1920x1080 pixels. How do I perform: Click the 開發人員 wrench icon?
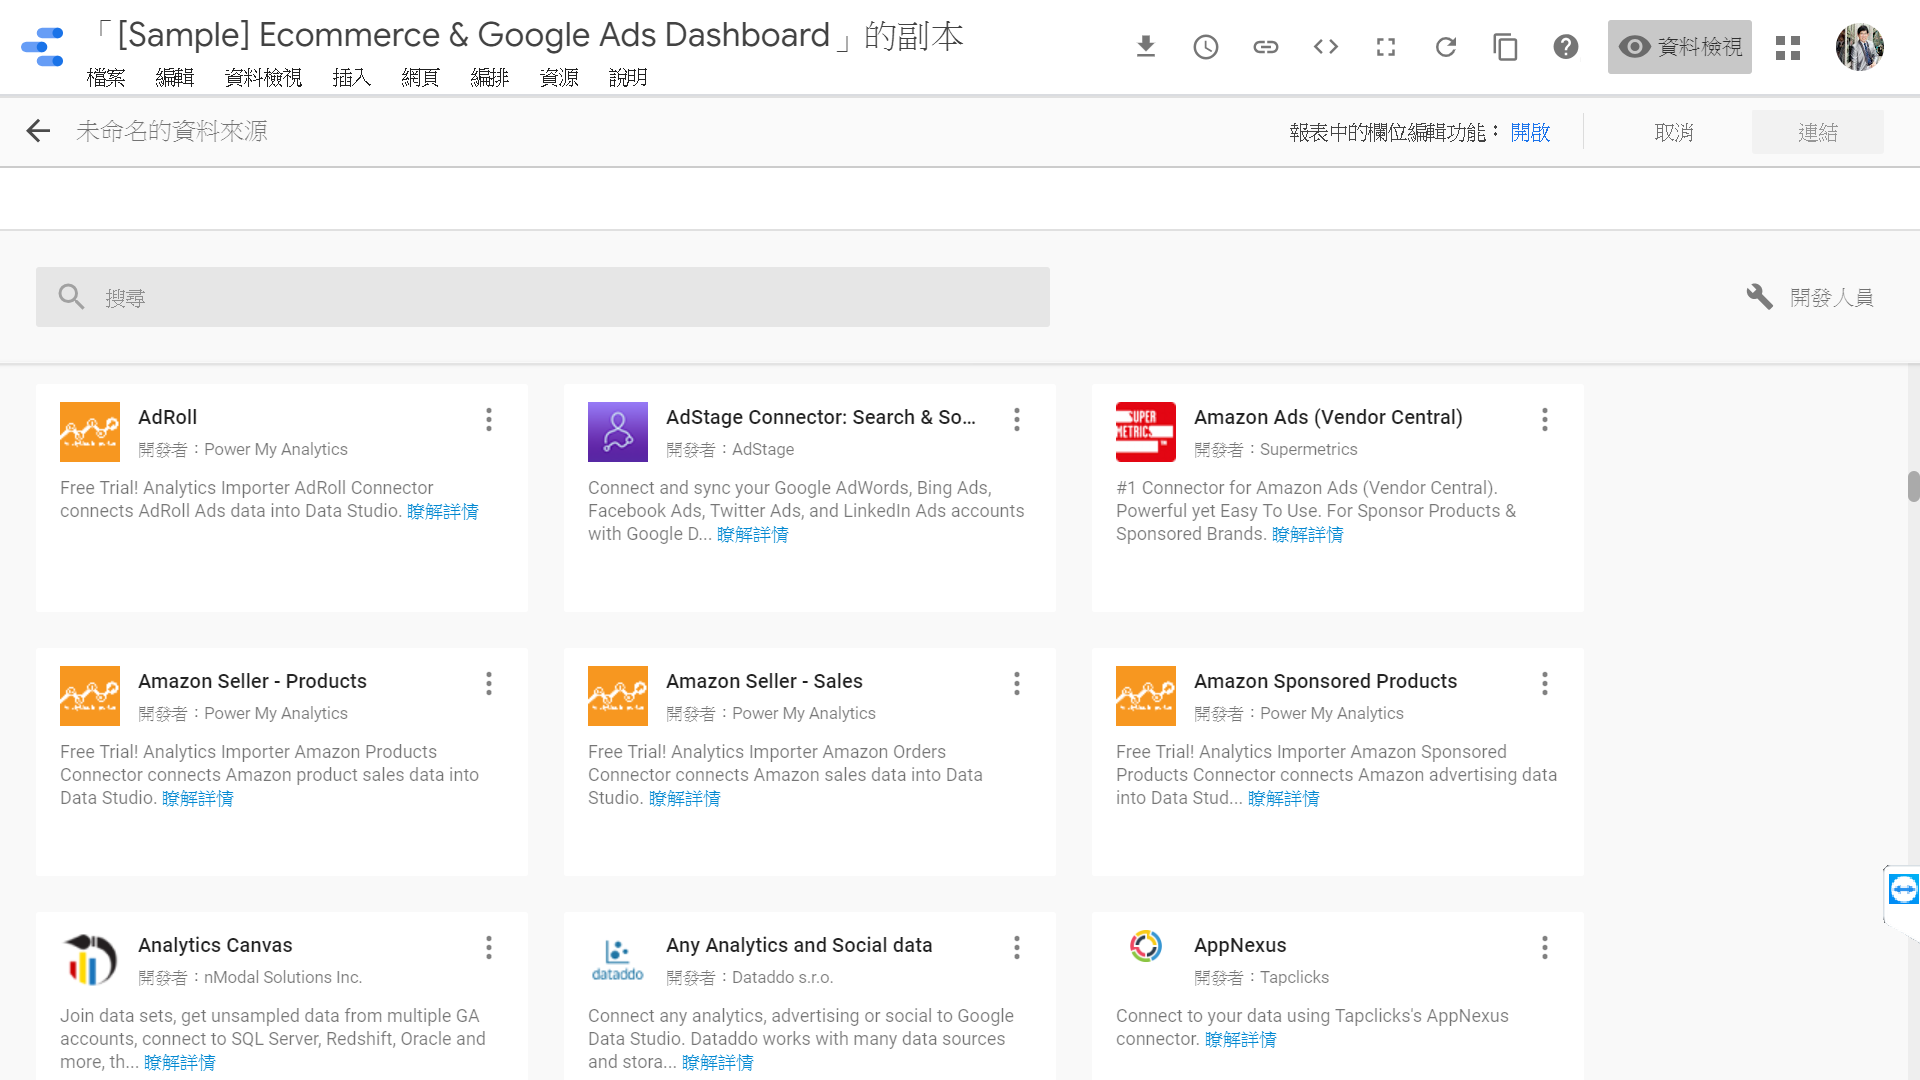(1760, 296)
